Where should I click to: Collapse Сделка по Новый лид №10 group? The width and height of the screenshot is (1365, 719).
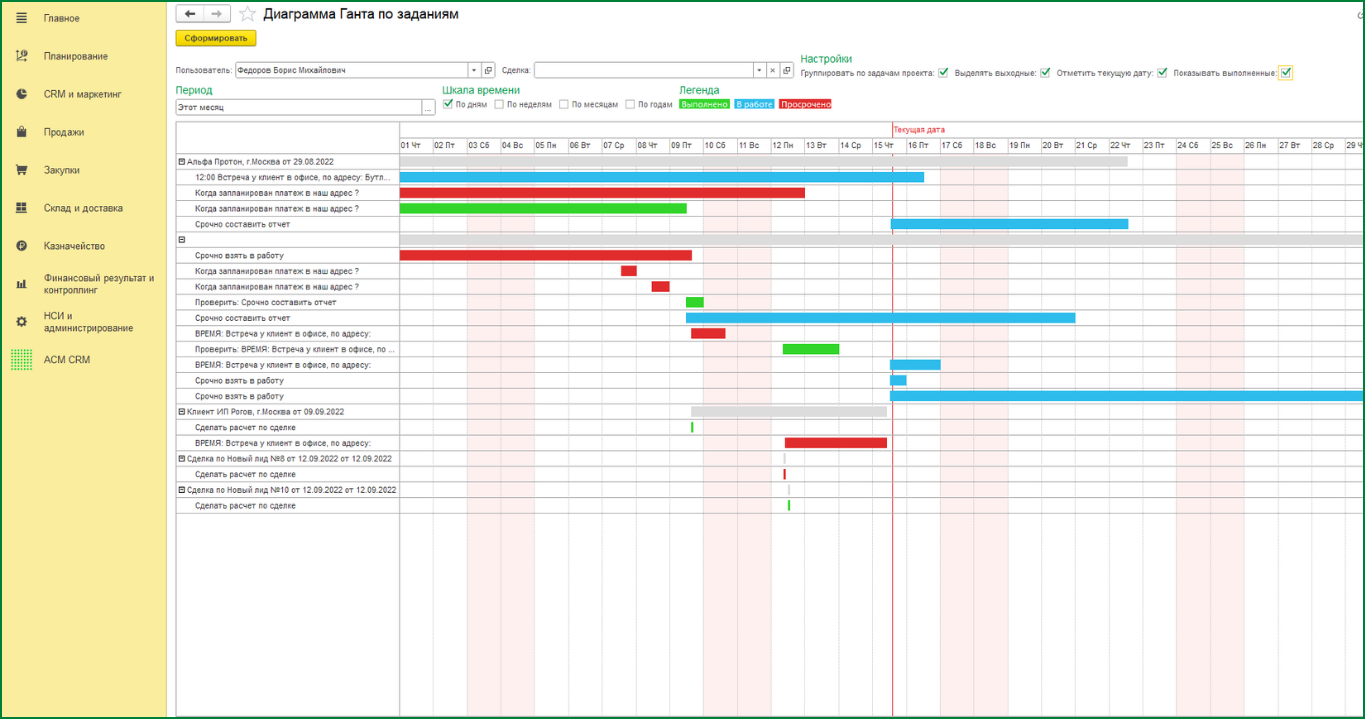182,490
